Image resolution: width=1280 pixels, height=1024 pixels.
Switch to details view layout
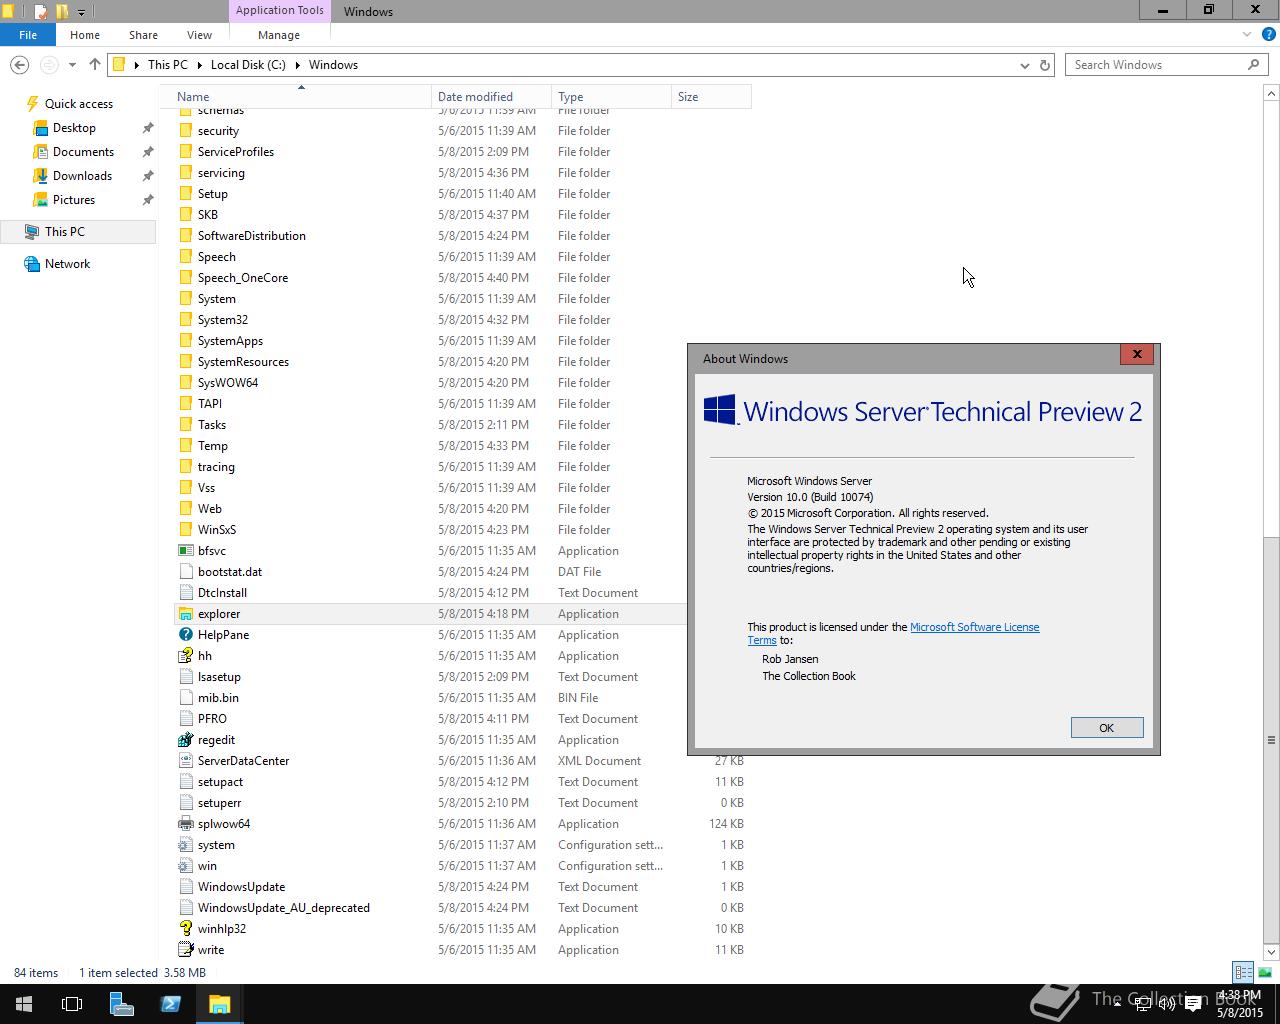[1243, 972]
